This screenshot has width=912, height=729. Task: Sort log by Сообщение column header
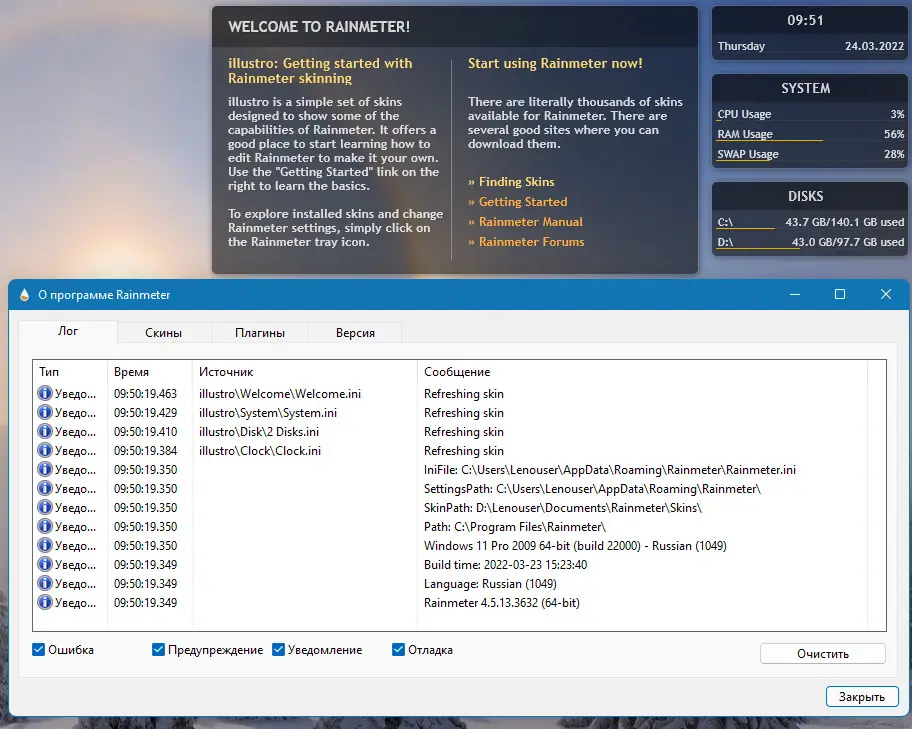pyautogui.click(x=642, y=372)
